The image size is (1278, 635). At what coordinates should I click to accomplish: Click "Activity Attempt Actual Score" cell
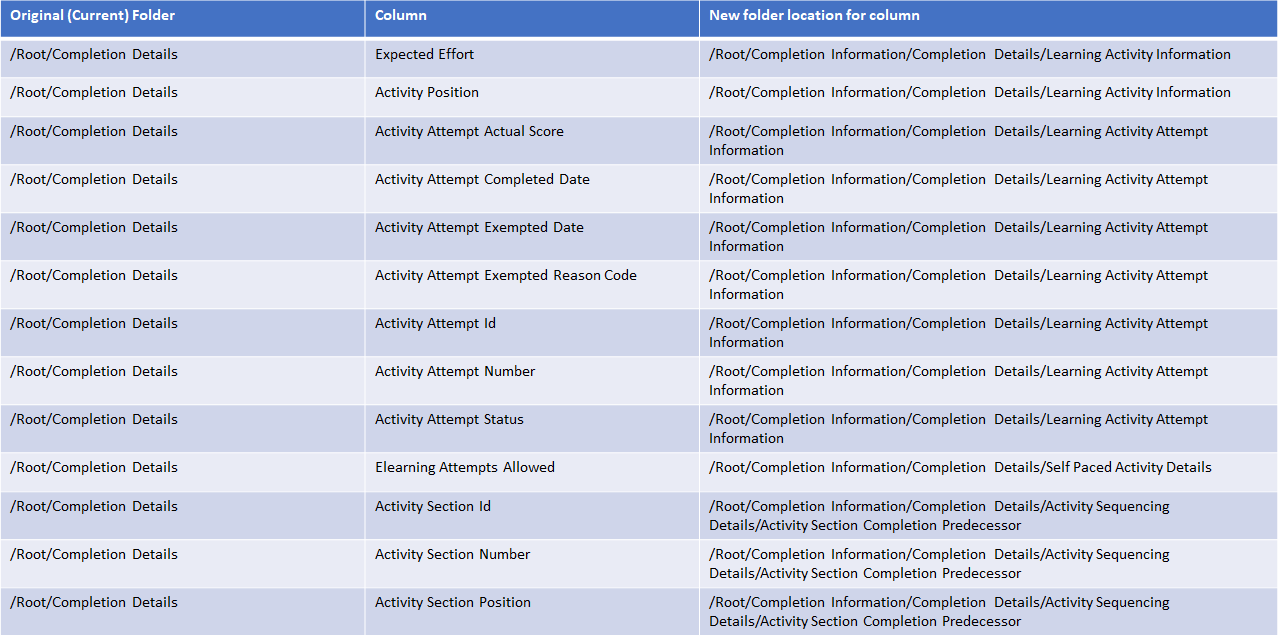(x=469, y=132)
